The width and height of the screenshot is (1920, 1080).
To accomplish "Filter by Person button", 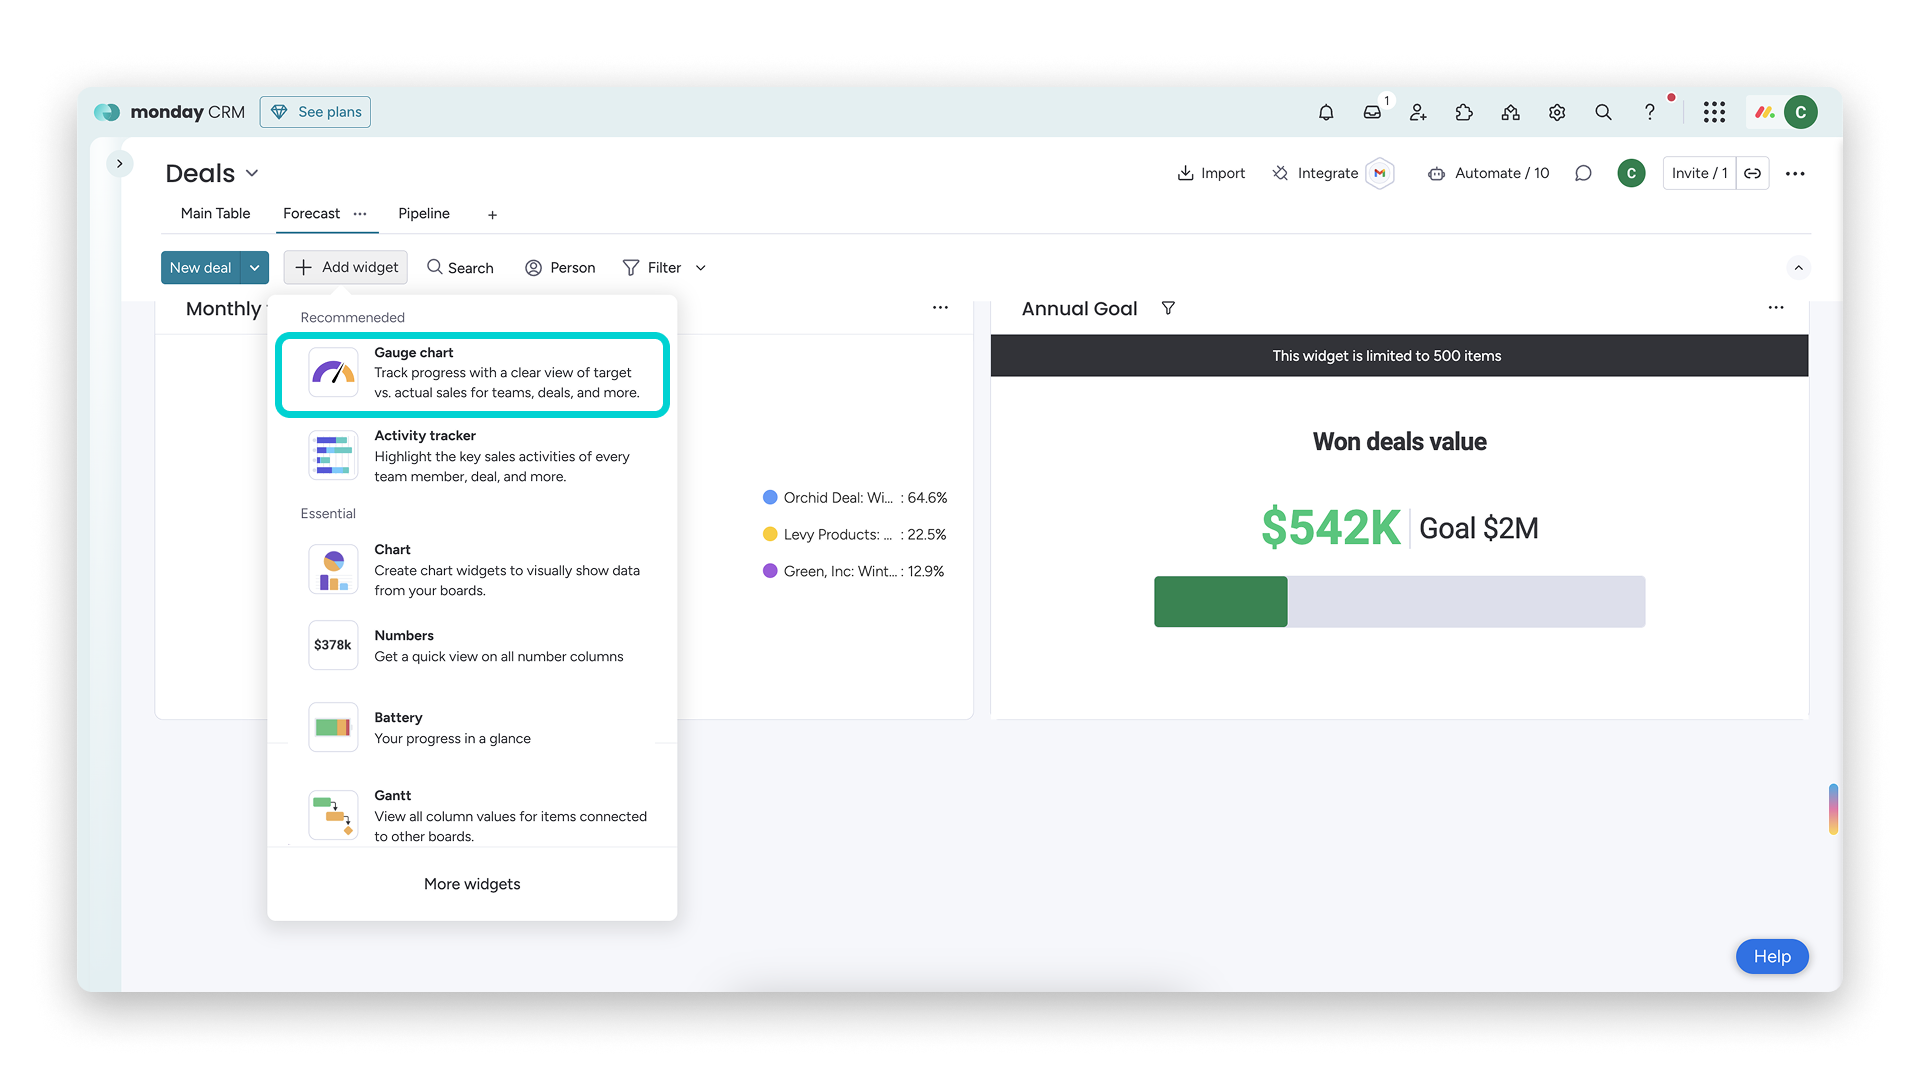I will click(560, 268).
